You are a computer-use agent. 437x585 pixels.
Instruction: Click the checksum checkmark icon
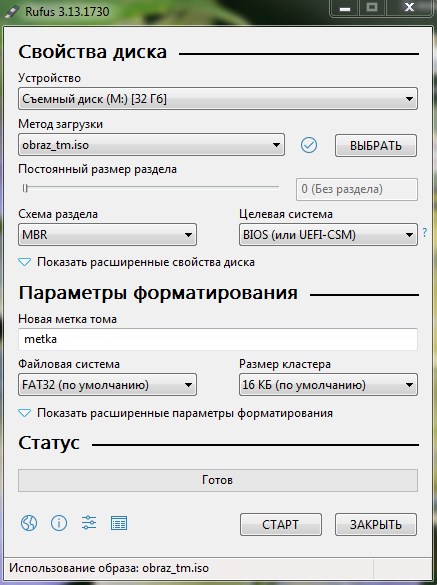pyautogui.click(x=309, y=145)
